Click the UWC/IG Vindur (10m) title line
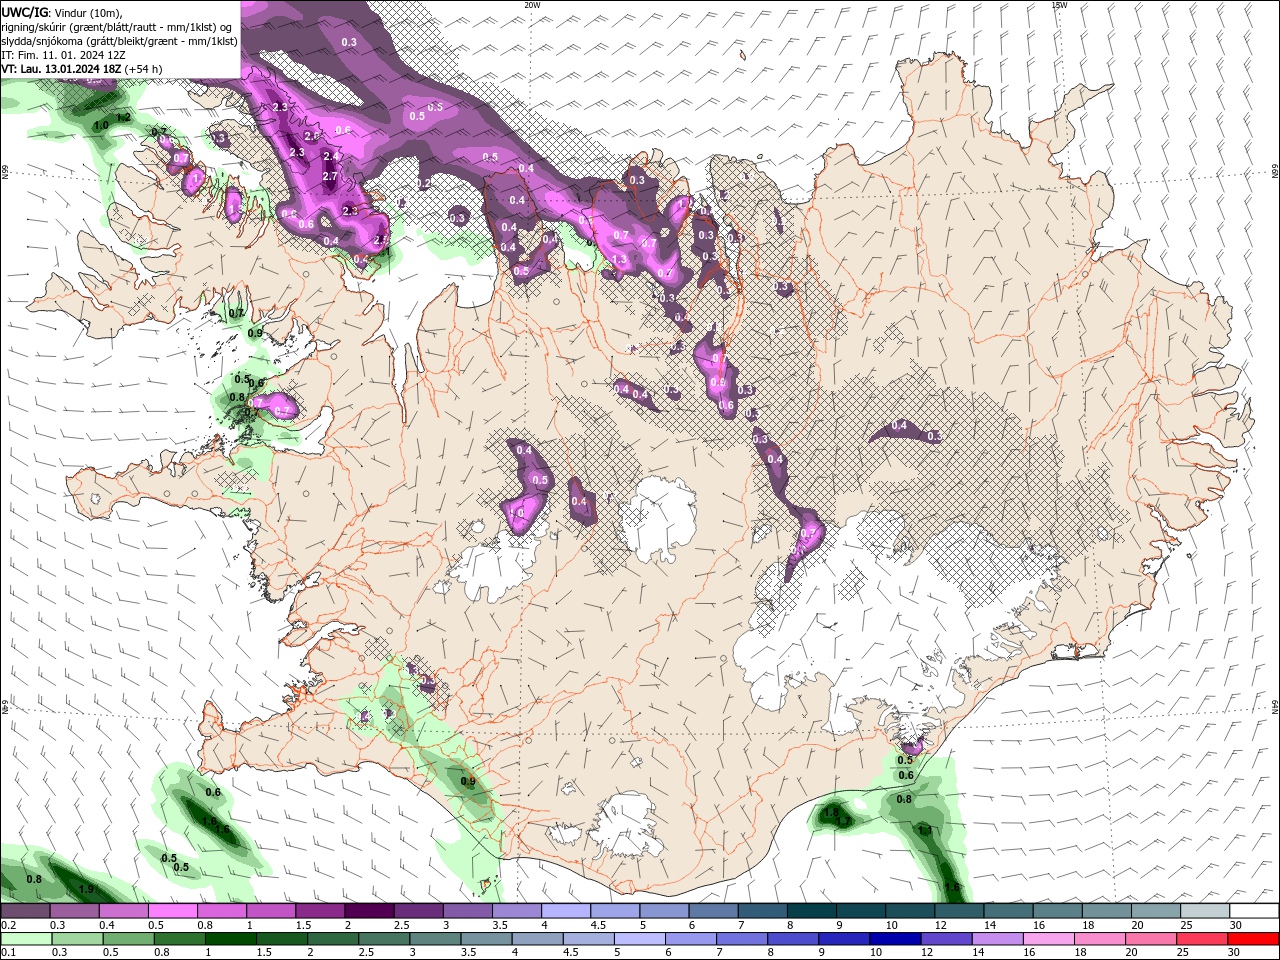The image size is (1280, 960). pyautogui.click(x=62, y=11)
